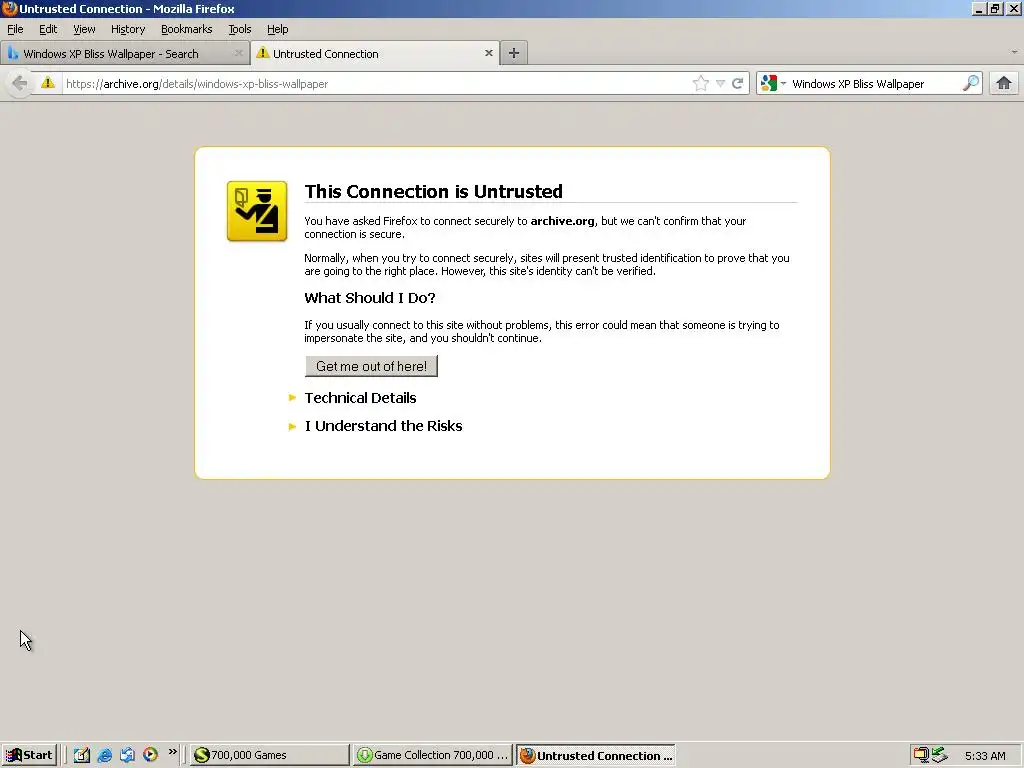1024x768 pixels.
Task: Open the View menu
Action: (x=84, y=29)
